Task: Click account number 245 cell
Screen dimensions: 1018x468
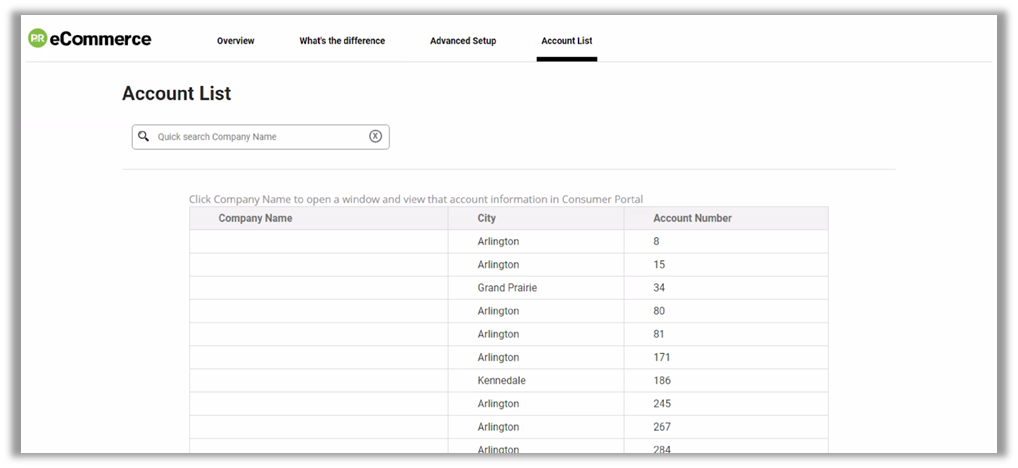Action: [662, 404]
